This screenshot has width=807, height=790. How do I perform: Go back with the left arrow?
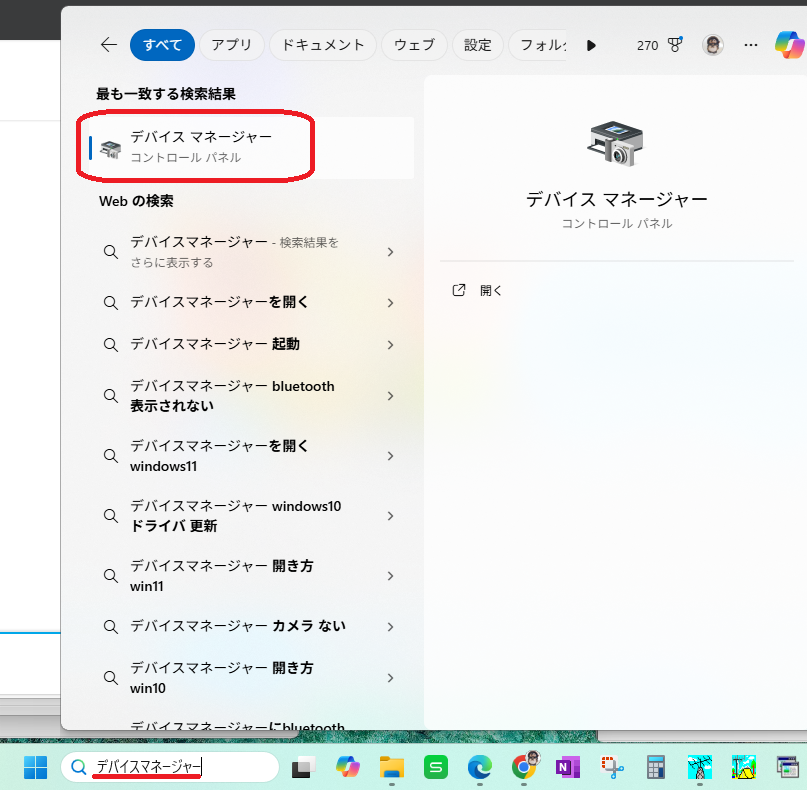point(109,45)
